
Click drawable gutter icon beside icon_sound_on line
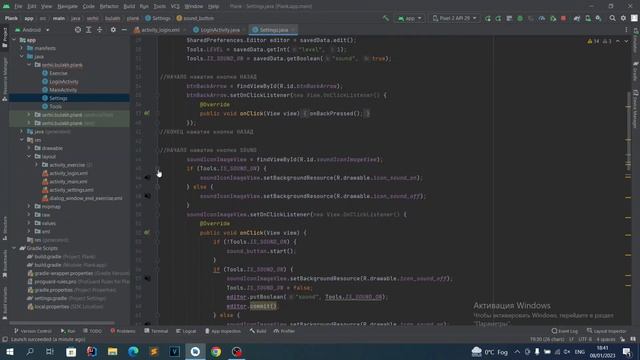pyautogui.click(x=147, y=178)
